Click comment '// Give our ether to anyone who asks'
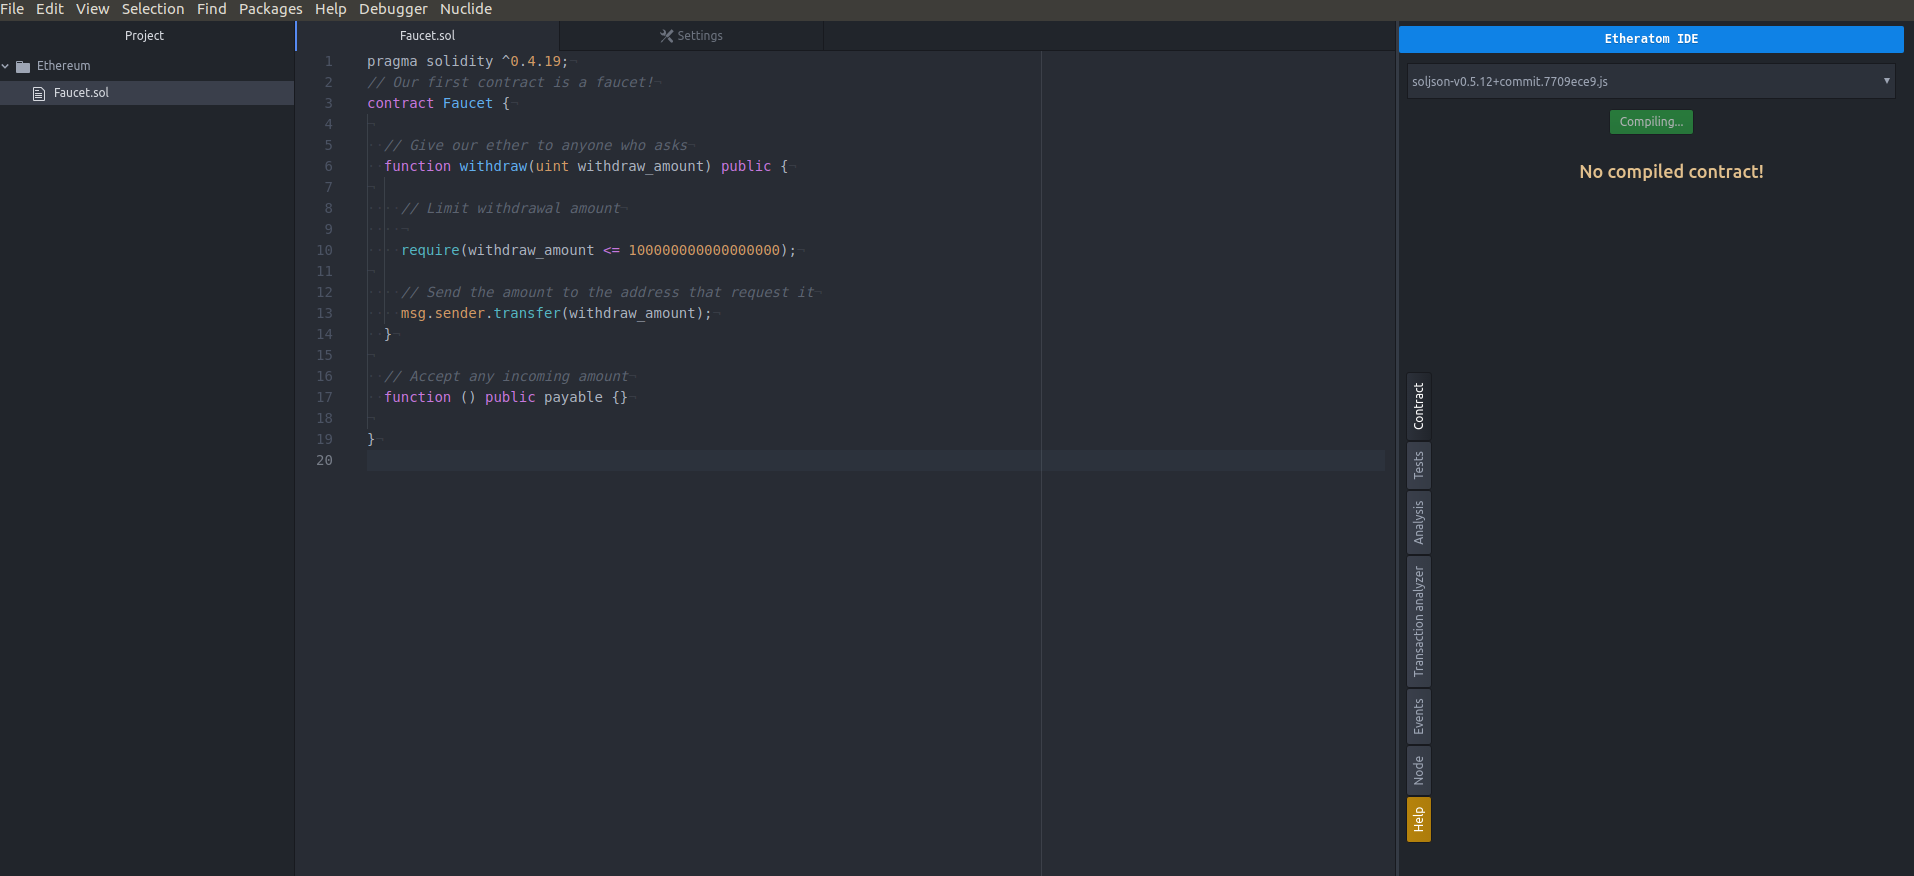 pos(536,146)
